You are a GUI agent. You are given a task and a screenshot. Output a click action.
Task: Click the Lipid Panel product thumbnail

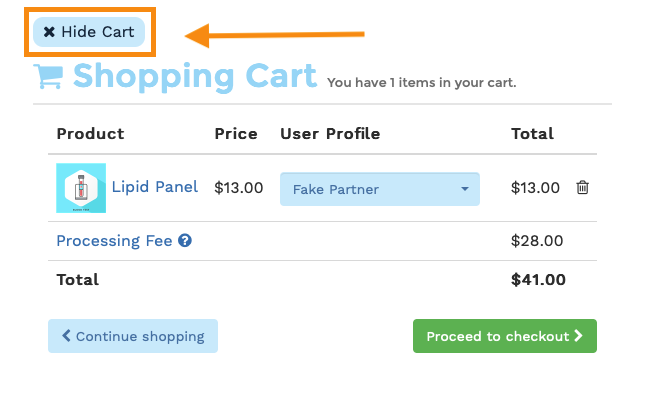click(x=81, y=188)
